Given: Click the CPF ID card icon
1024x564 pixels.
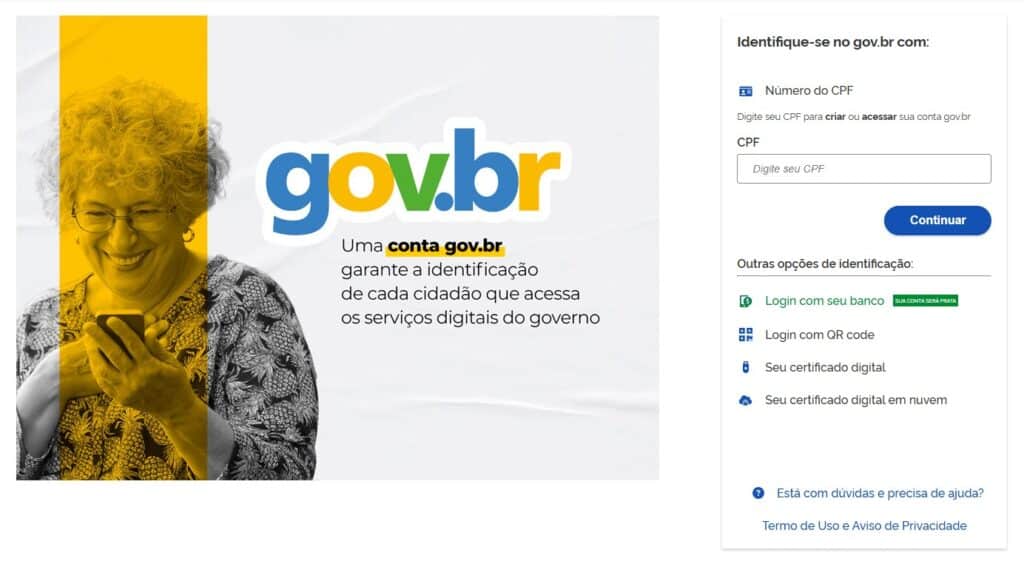Looking at the screenshot, I should point(745,91).
